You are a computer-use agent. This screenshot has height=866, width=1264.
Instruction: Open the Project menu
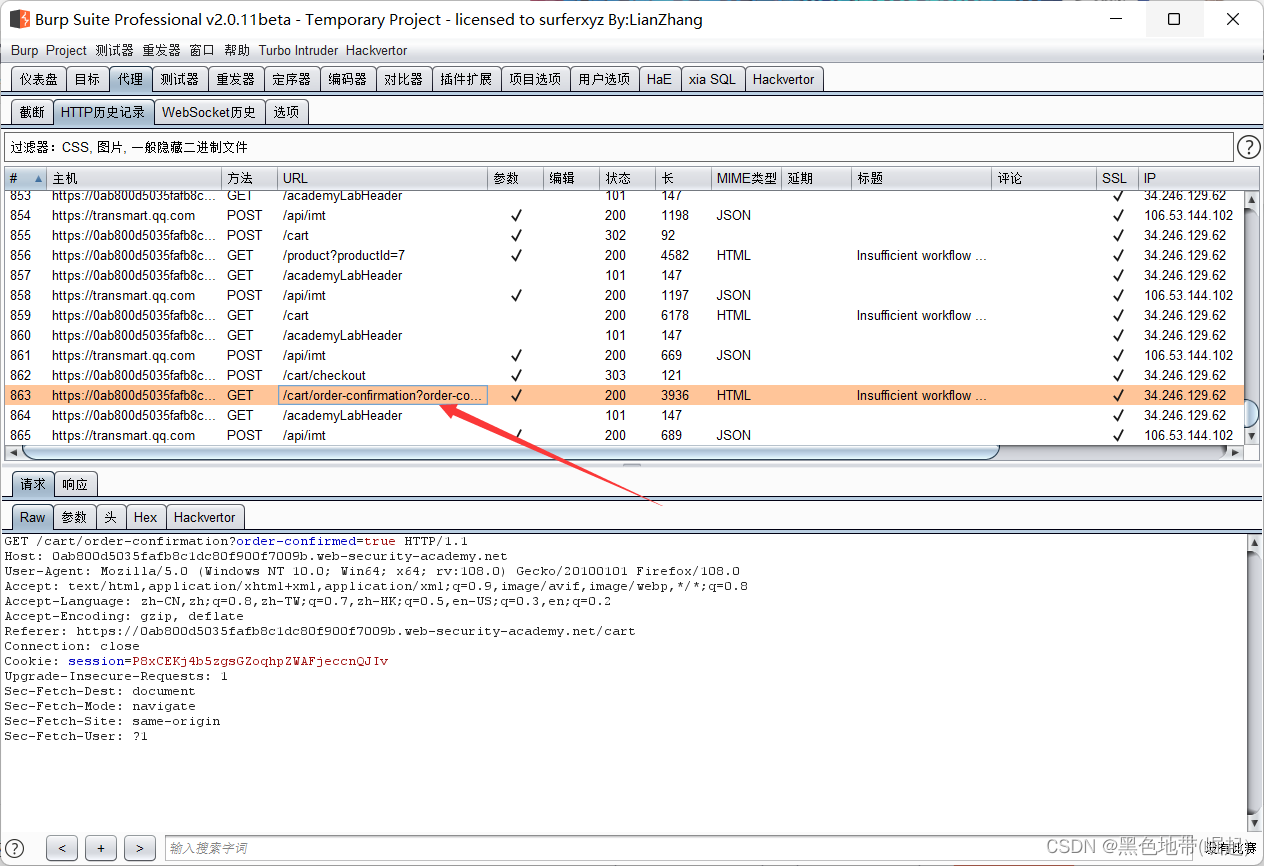point(66,50)
